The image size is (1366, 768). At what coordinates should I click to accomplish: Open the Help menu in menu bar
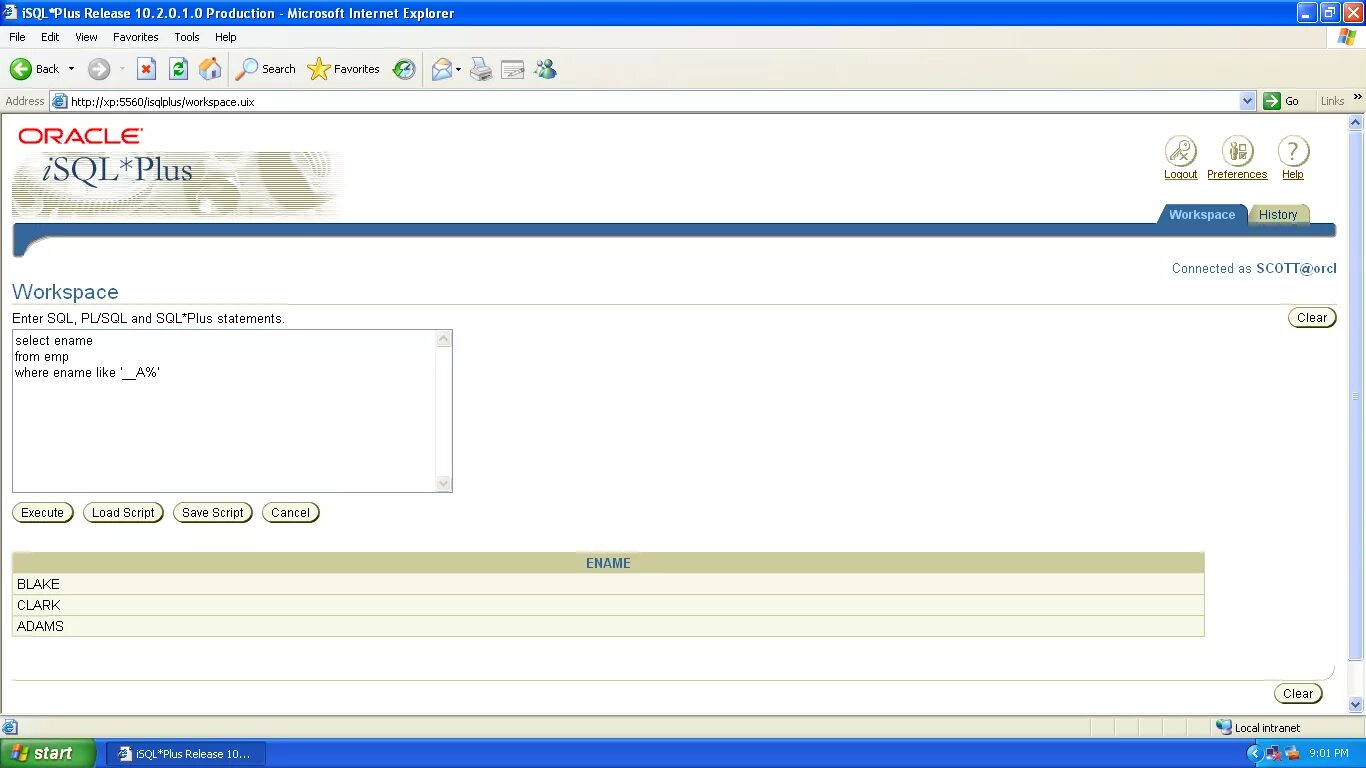tap(226, 37)
